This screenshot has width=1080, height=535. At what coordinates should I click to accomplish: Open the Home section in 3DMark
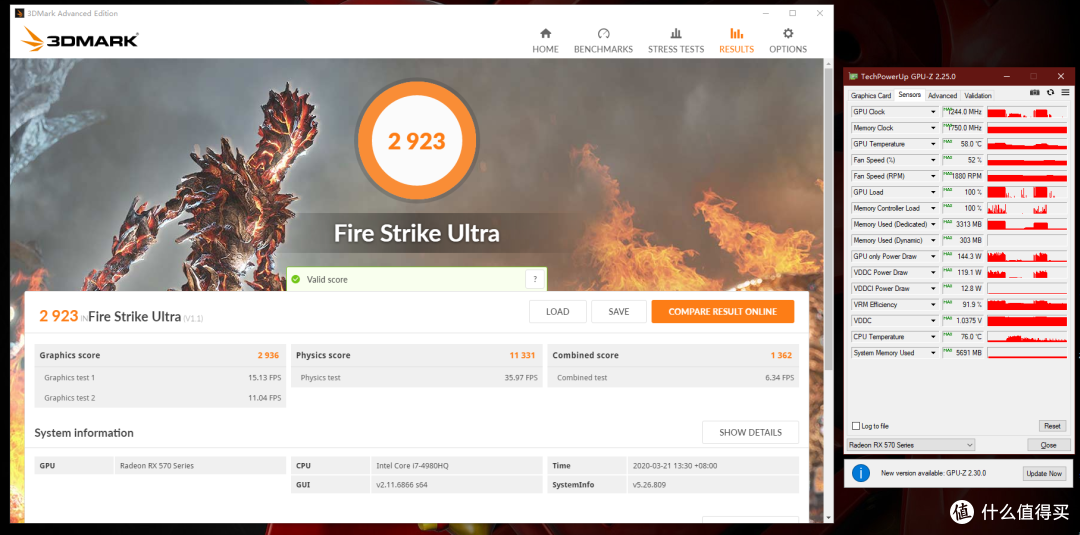(545, 41)
